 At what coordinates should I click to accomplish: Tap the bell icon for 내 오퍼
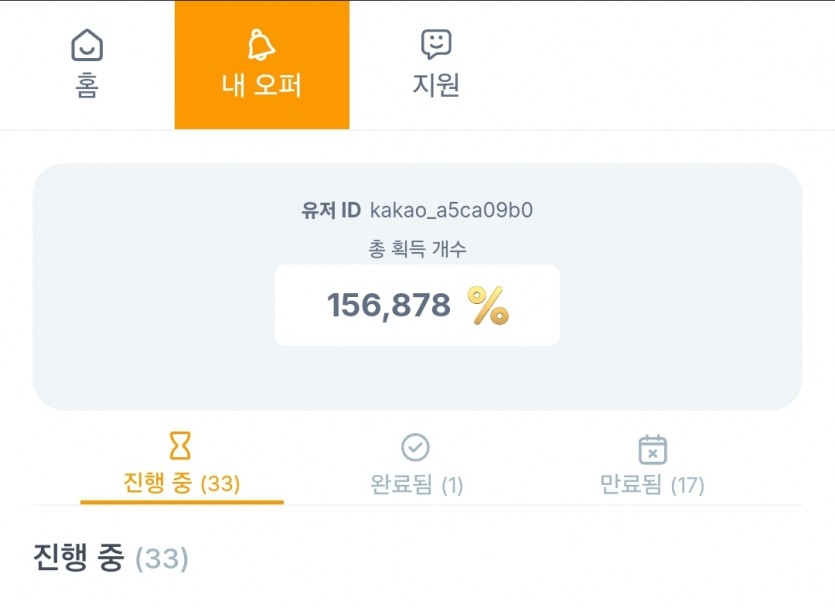(261, 45)
